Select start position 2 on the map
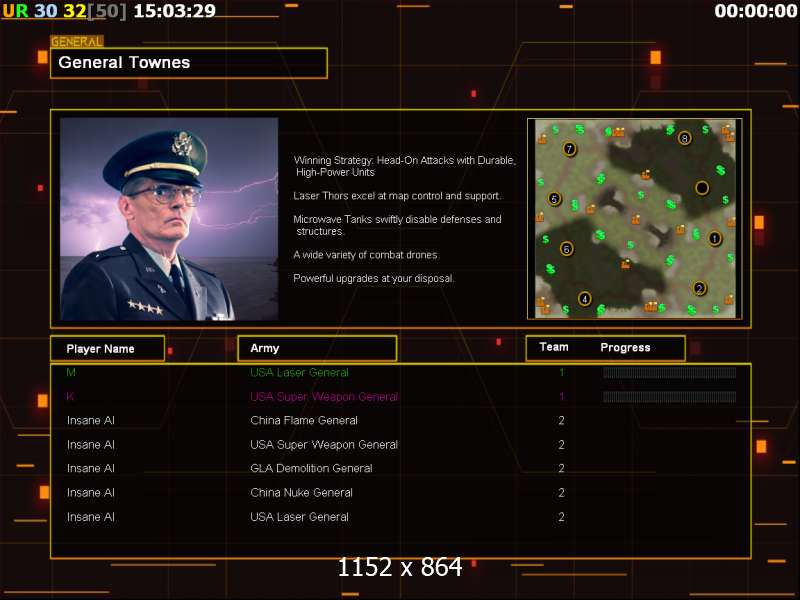 click(x=699, y=289)
